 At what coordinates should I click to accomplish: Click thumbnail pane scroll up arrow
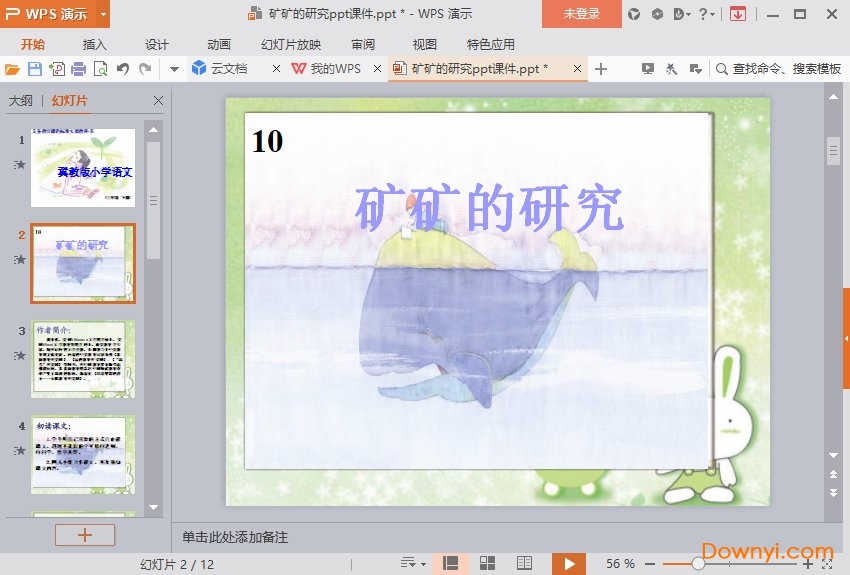153,130
